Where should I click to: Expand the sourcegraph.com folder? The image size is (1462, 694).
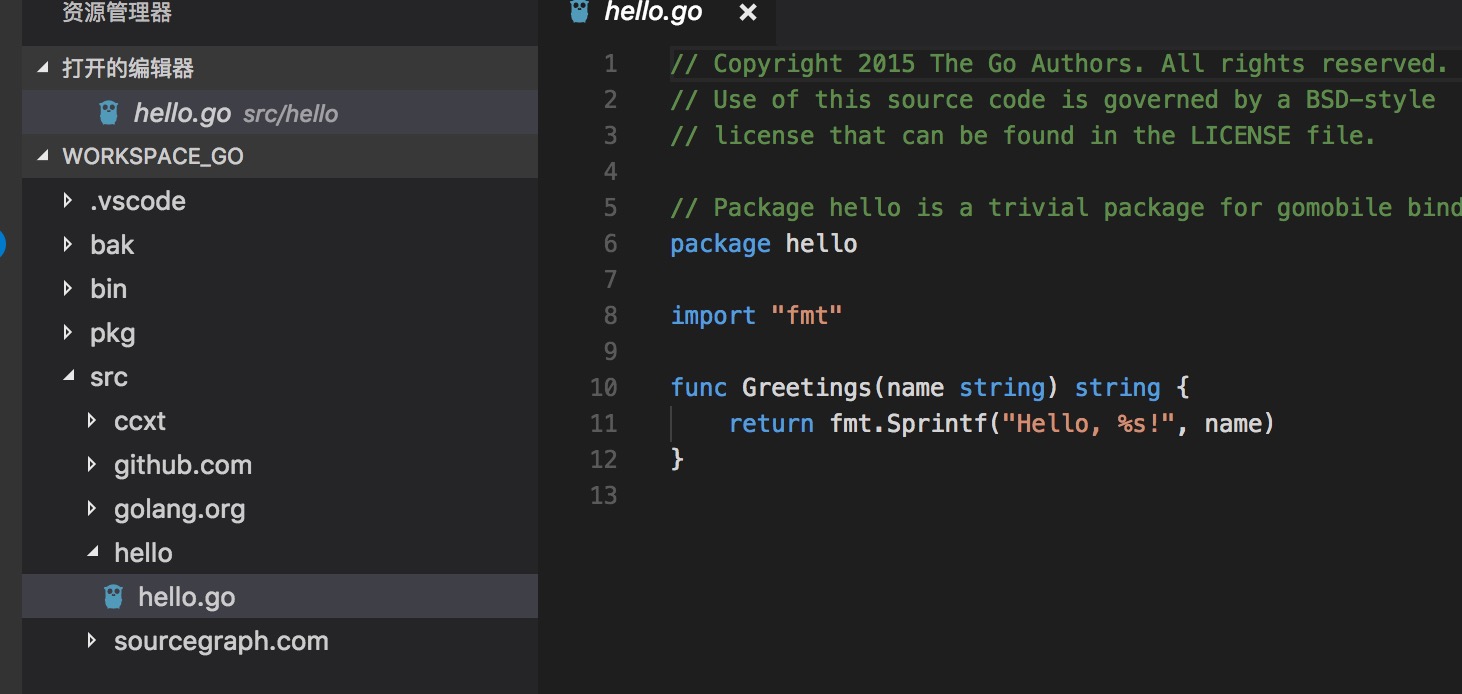(92, 641)
